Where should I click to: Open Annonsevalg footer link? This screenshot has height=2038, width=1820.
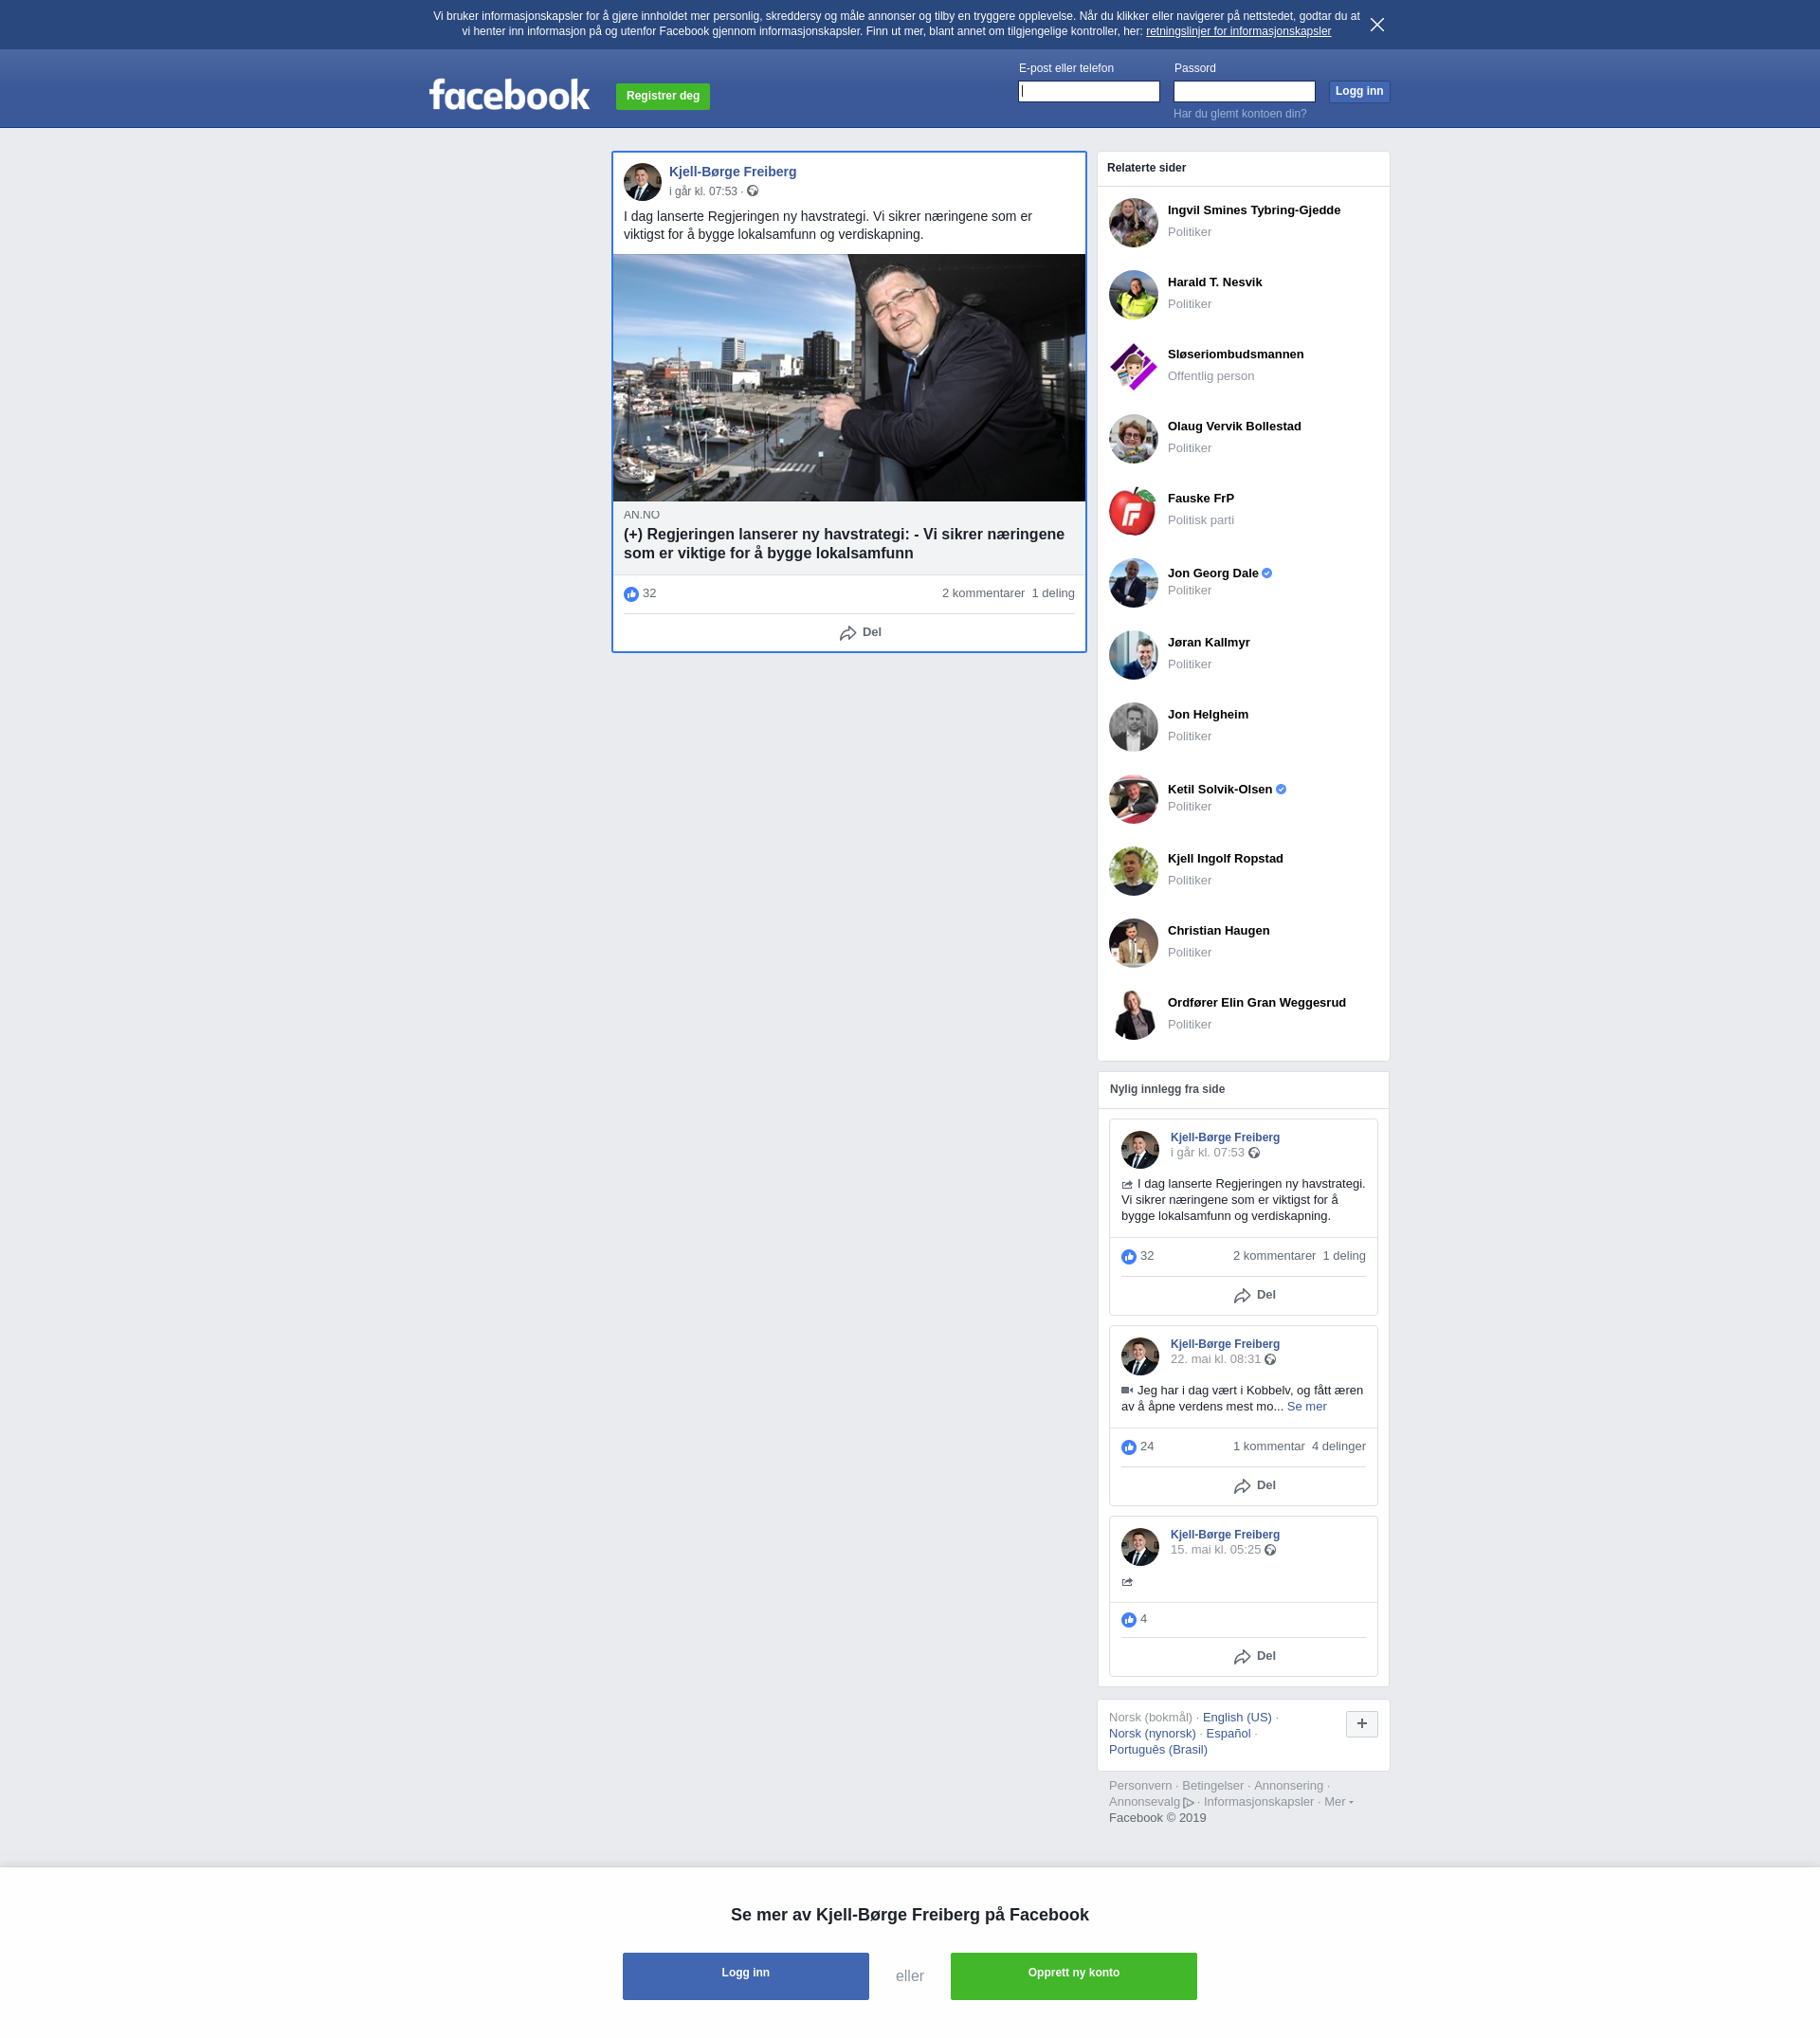point(1151,1801)
